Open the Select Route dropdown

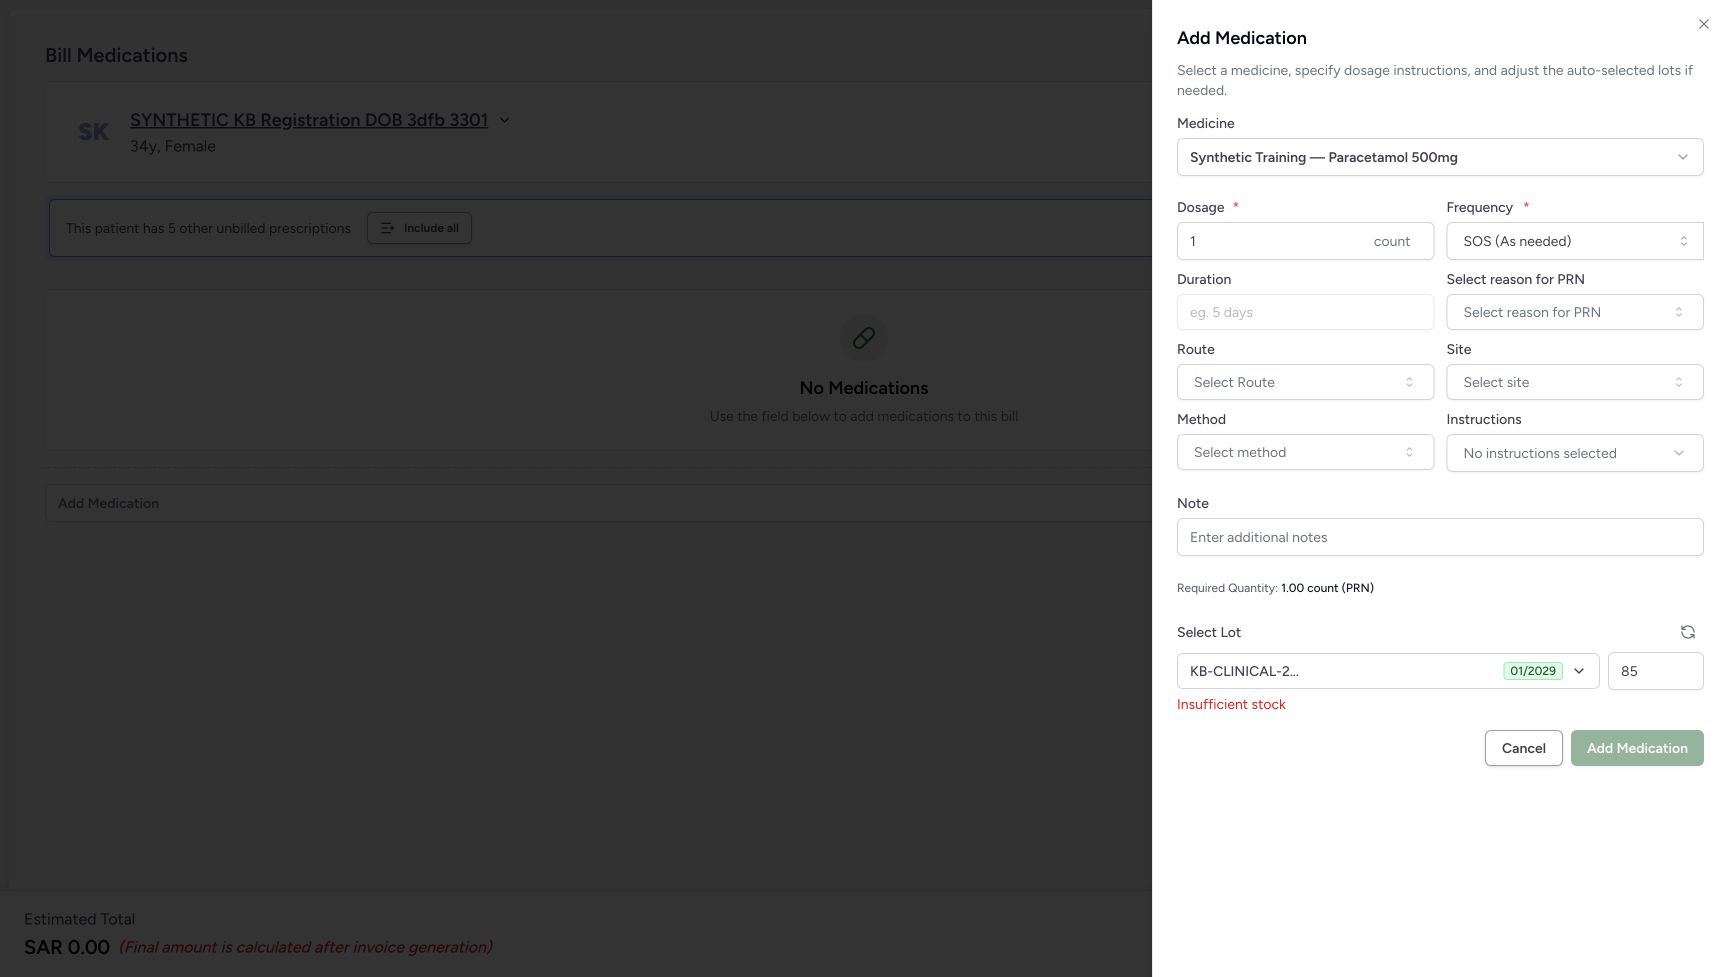tap(1305, 382)
